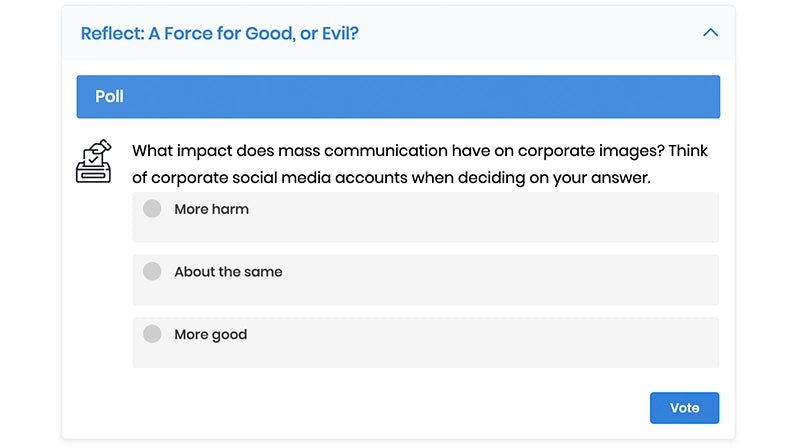Image resolution: width=795 pixels, height=448 pixels.
Task: Click the "Reflect: A Force for Good, or Evil?" title
Action: point(219,33)
